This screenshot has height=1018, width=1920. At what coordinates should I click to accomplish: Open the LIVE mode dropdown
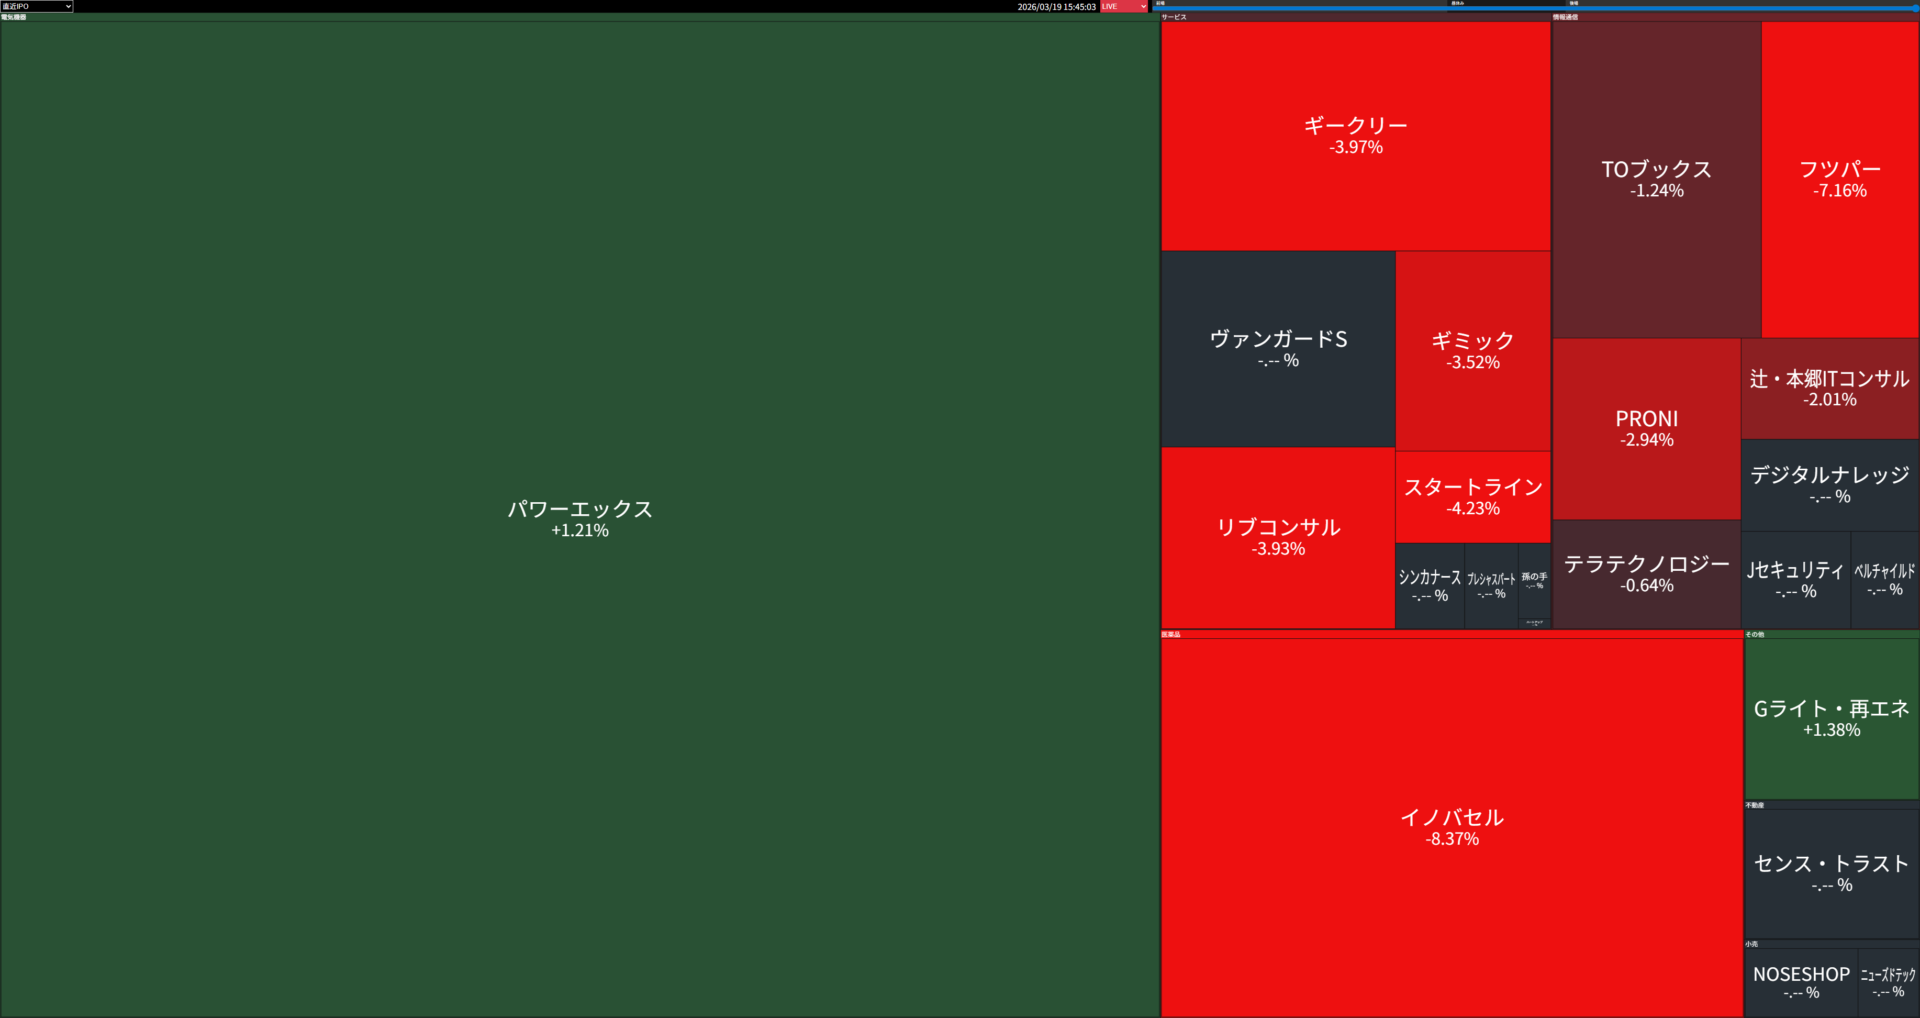(x=1123, y=6)
